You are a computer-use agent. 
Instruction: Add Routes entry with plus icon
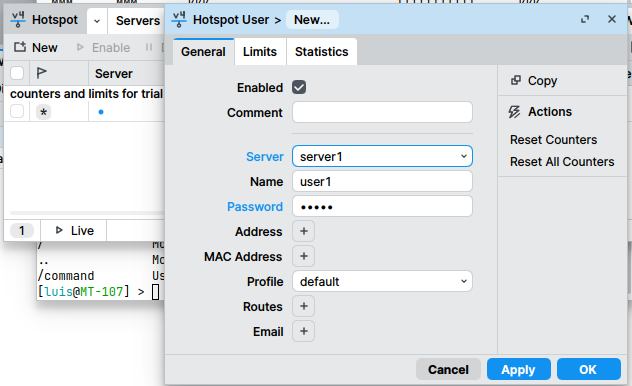tap(304, 306)
